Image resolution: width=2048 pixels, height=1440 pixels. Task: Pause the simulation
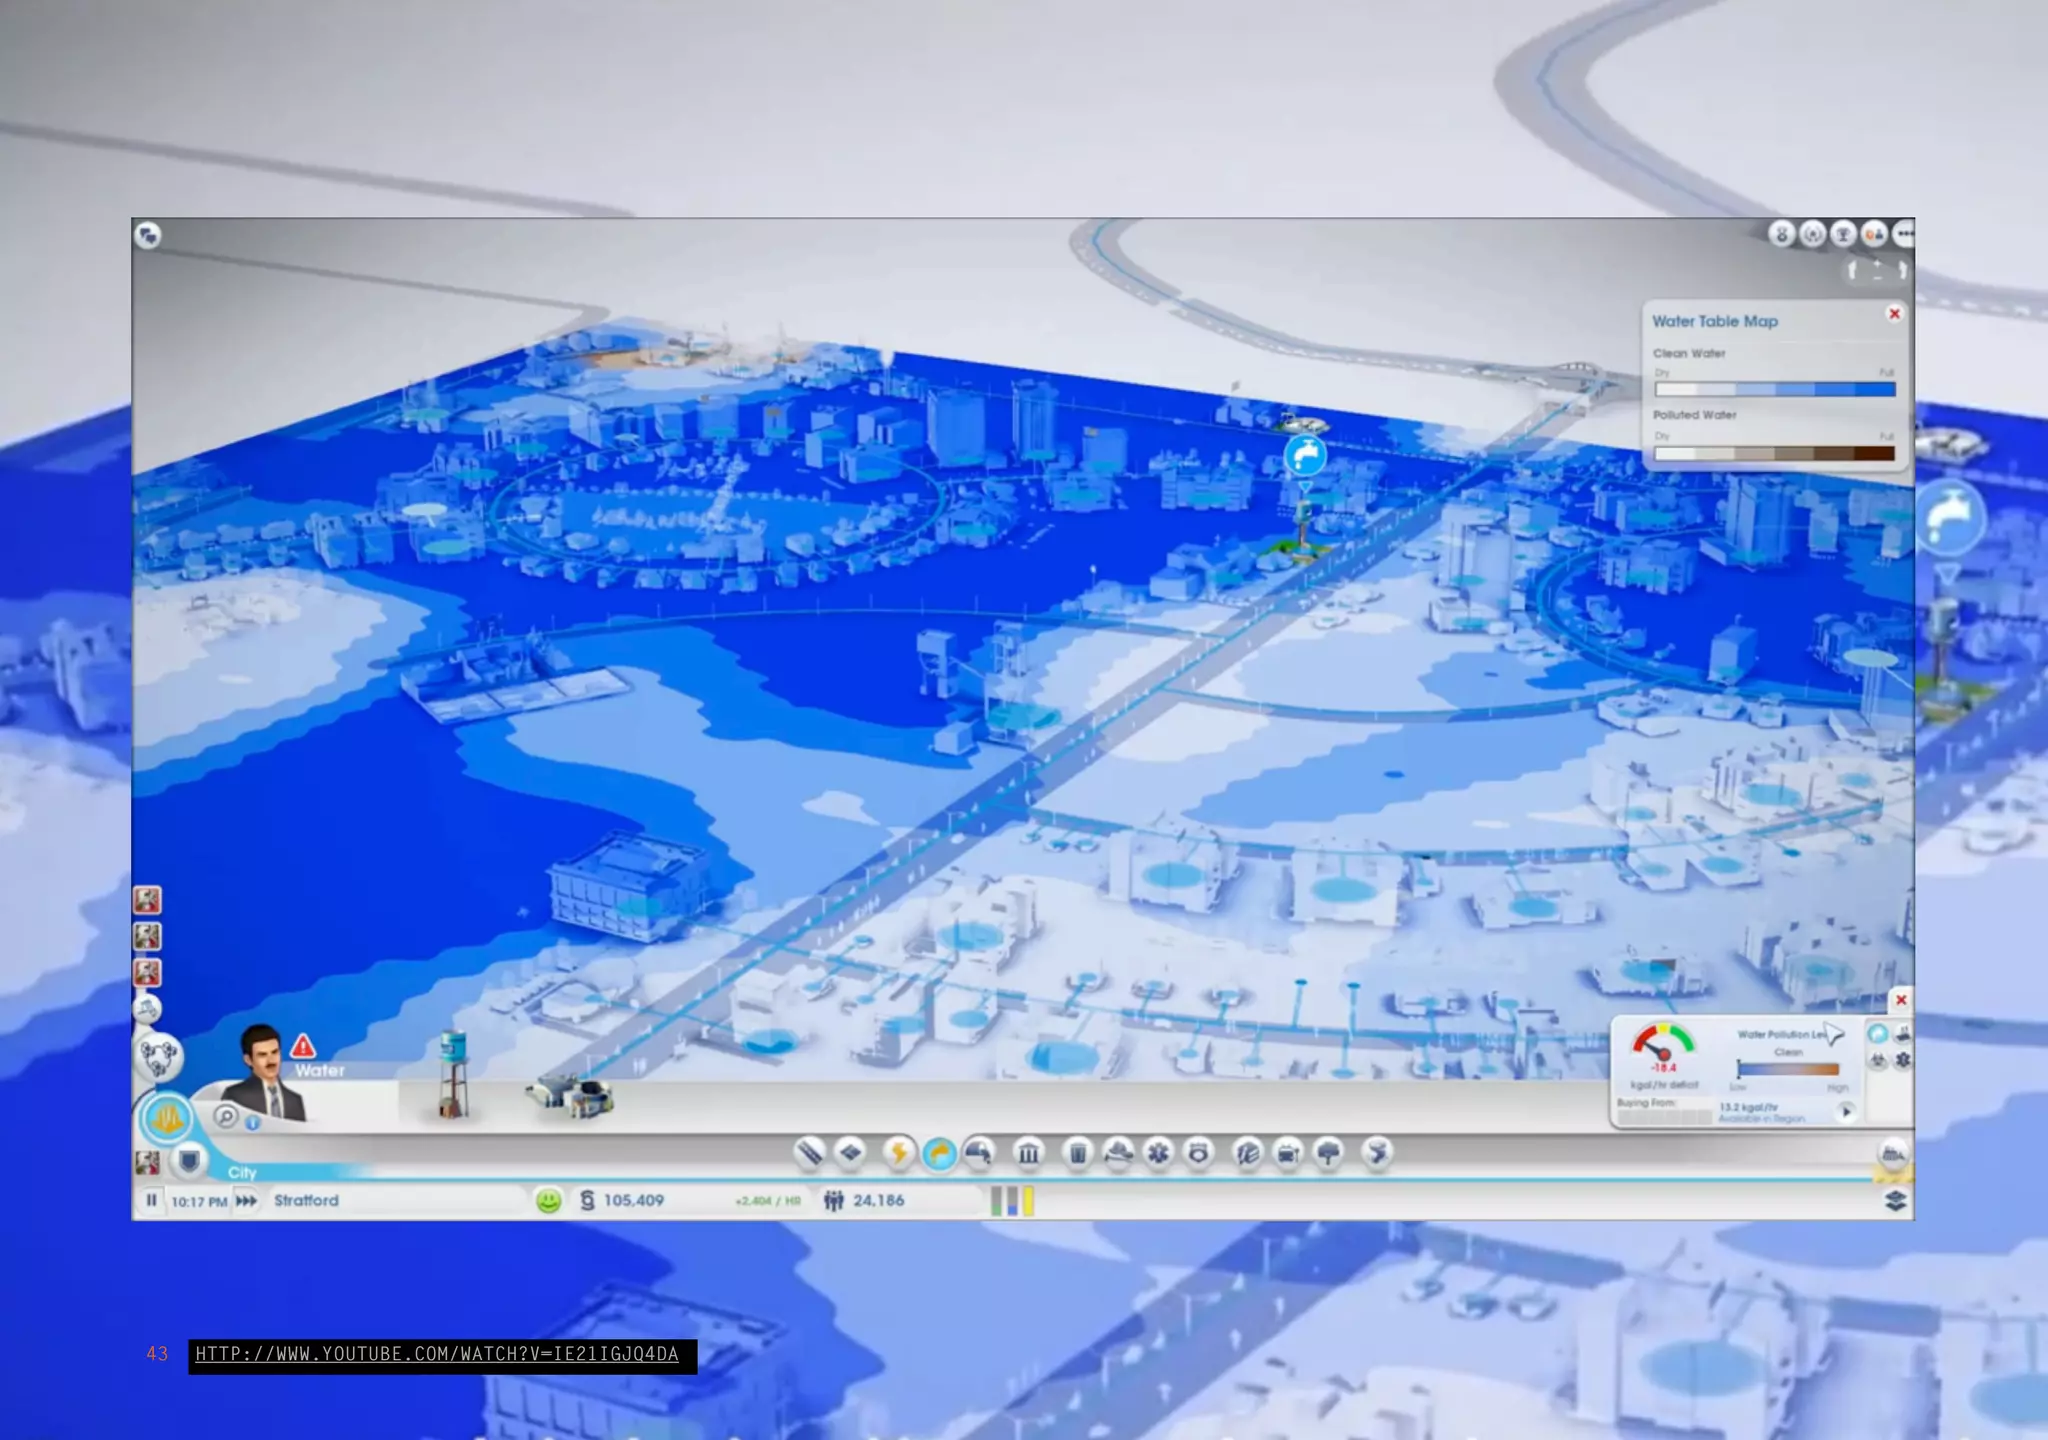[x=151, y=1200]
